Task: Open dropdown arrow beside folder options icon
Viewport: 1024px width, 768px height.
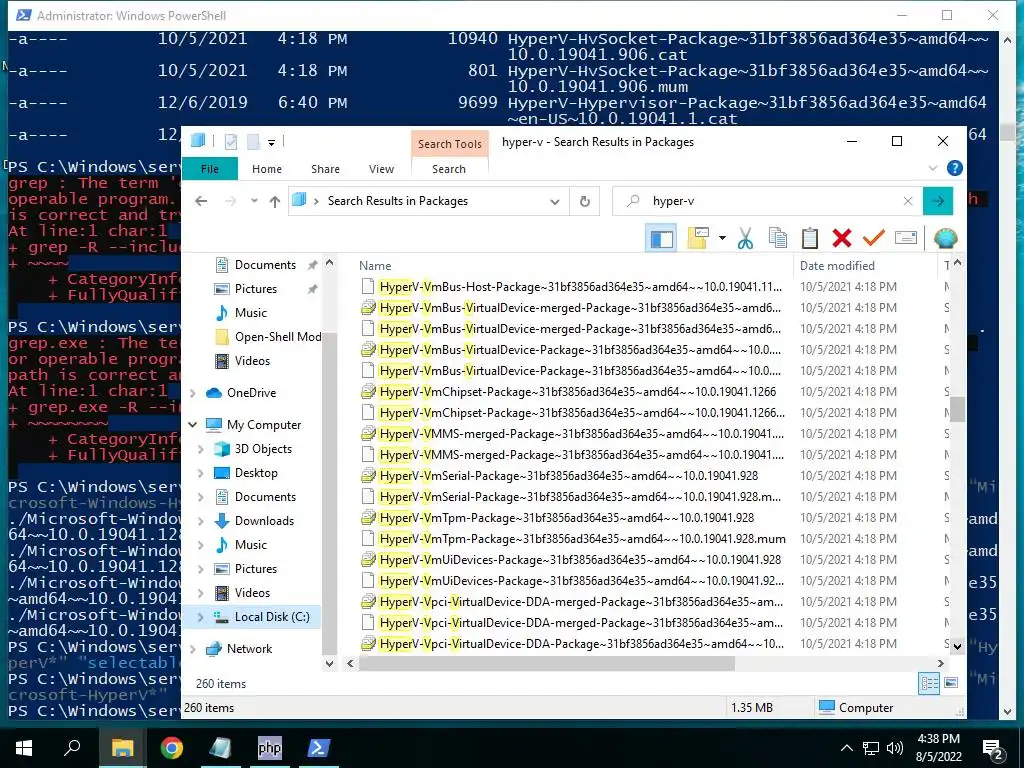Action: [x=722, y=238]
